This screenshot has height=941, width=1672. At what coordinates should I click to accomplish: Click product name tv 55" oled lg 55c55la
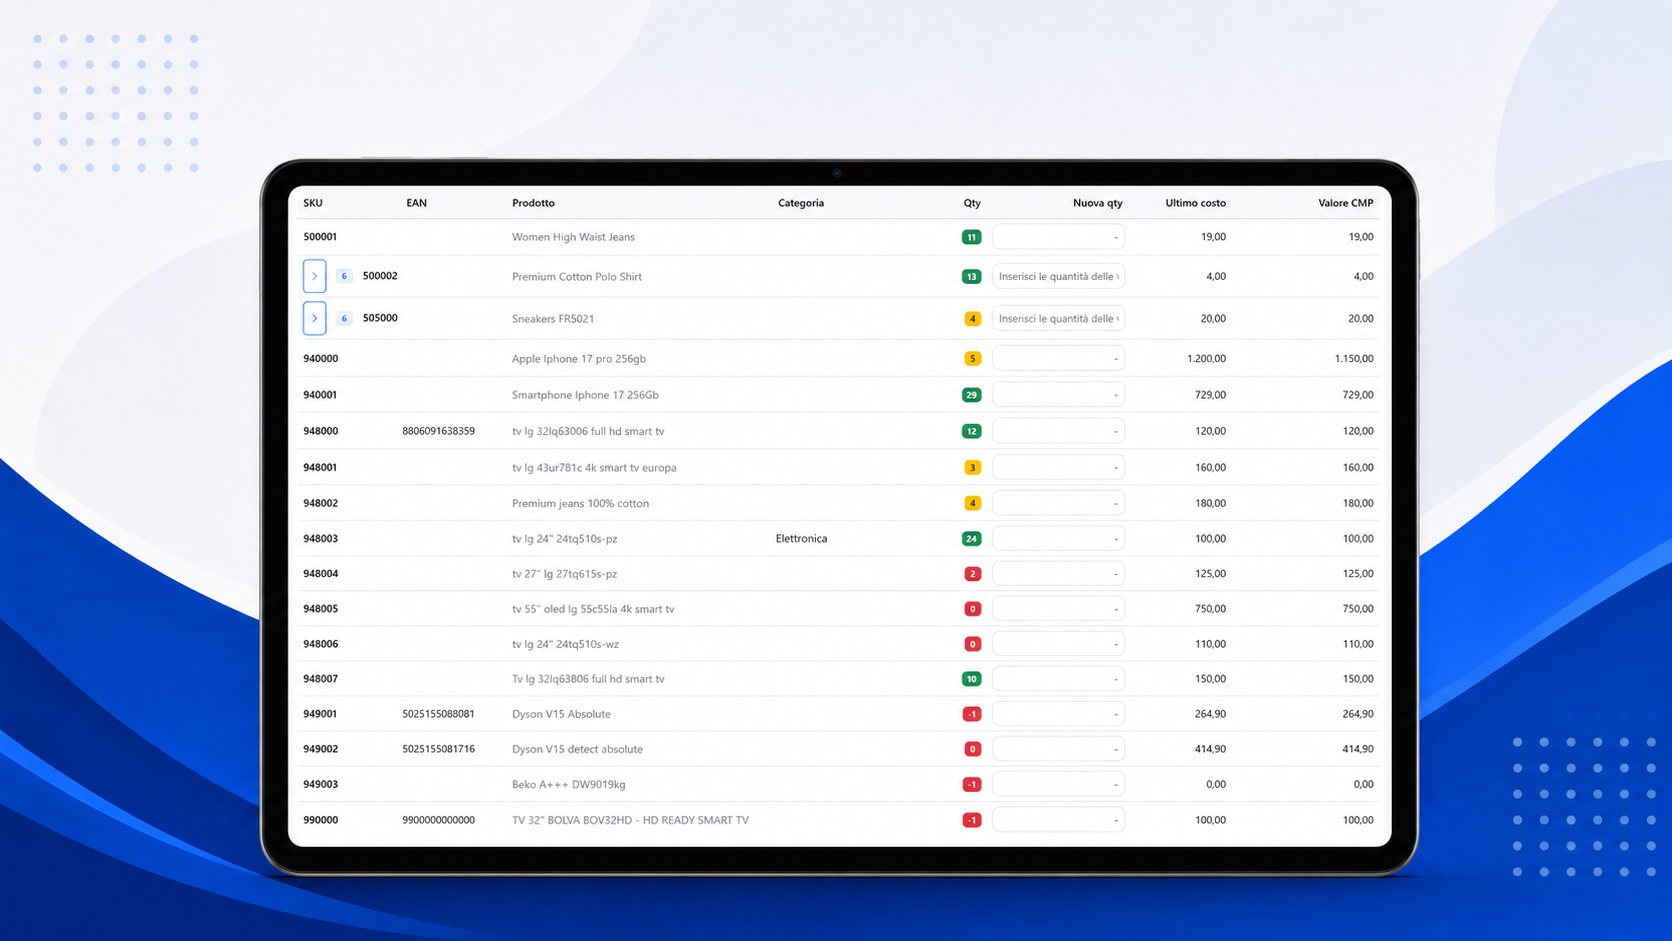(x=593, y=609)
